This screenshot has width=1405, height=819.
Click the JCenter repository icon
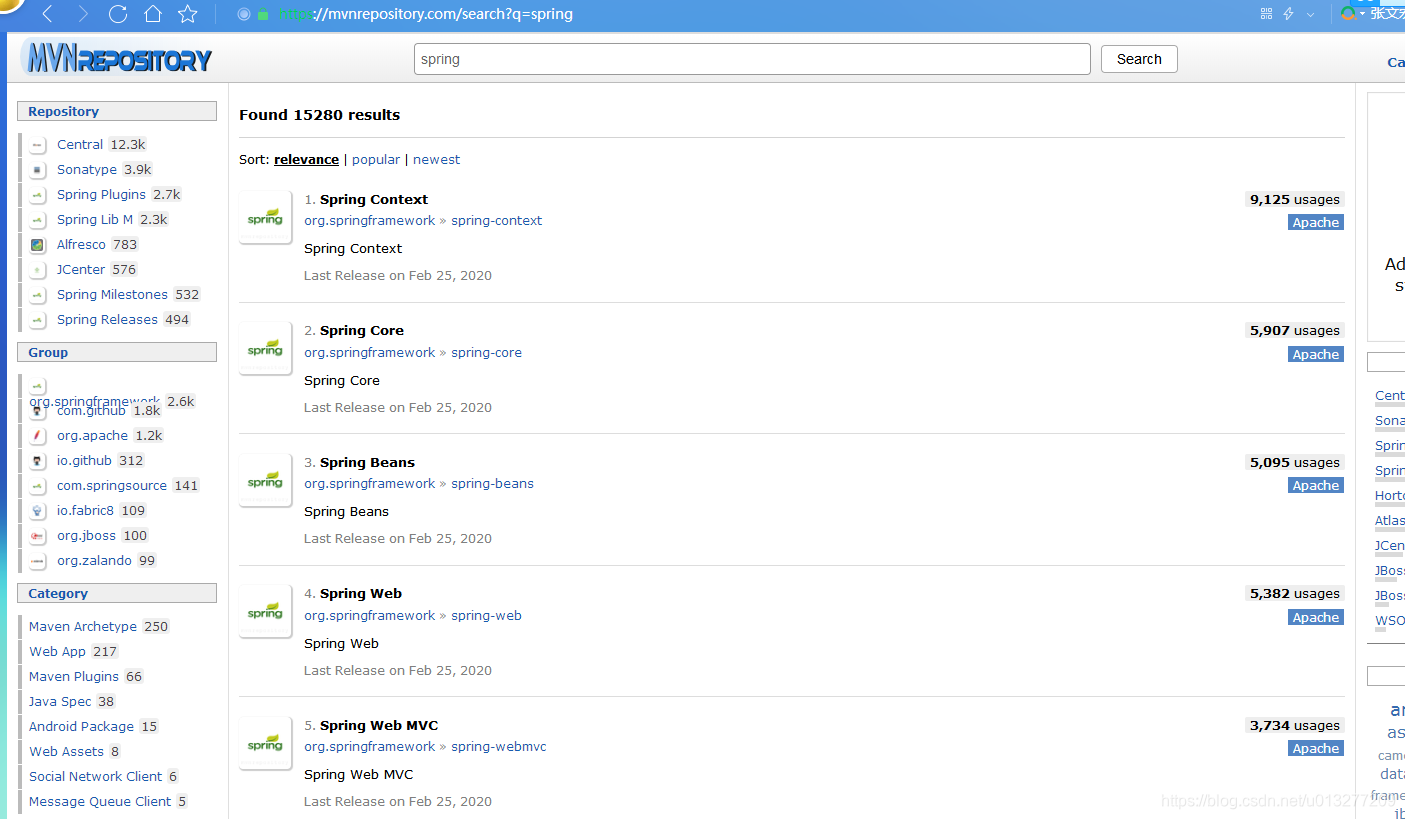tap(37, 270)
